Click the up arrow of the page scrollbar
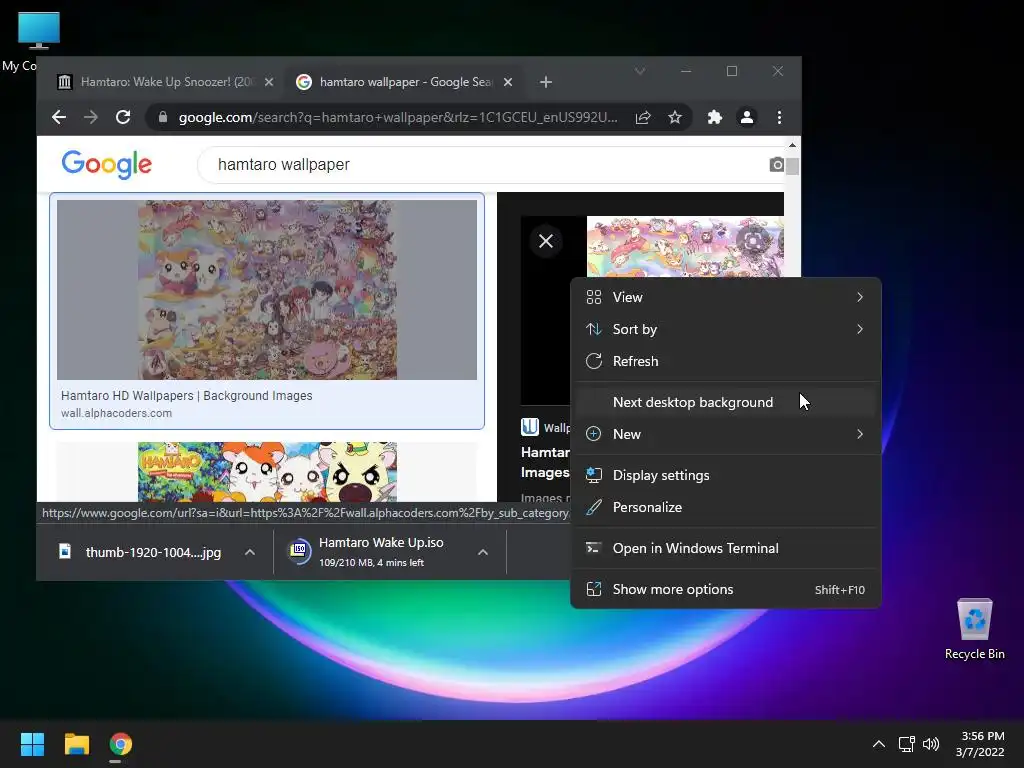 tap(792, 145)
